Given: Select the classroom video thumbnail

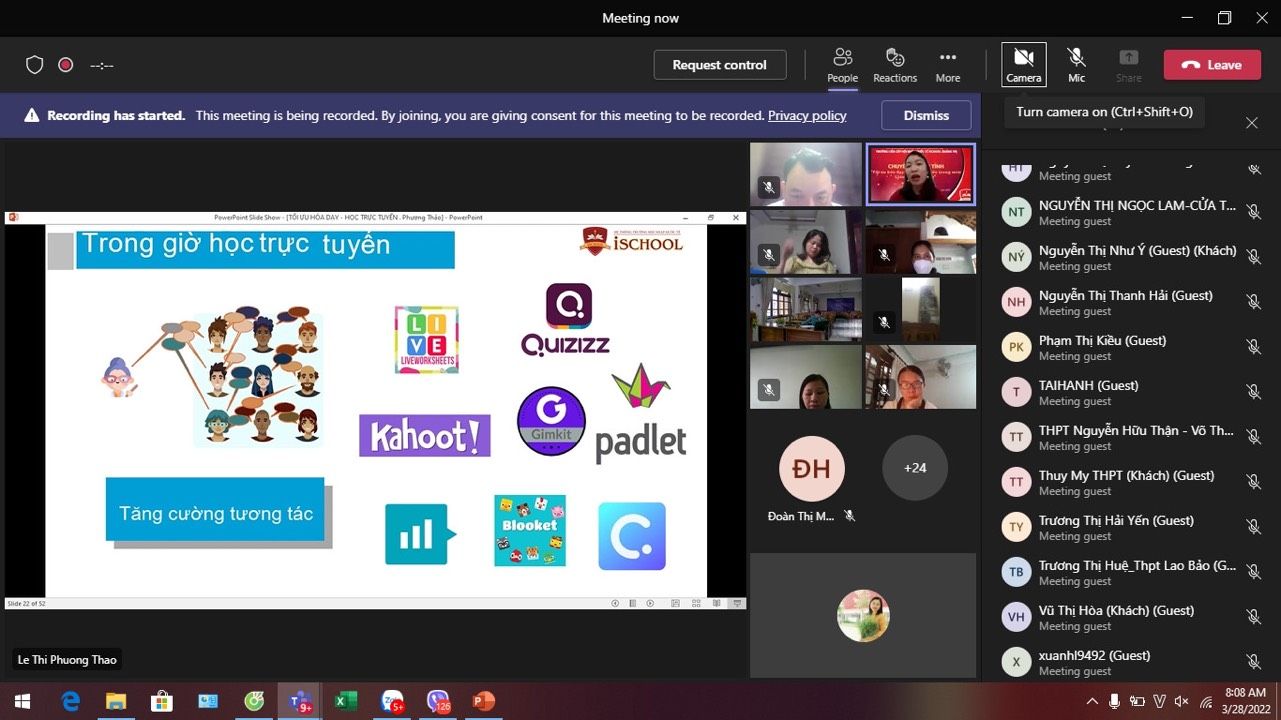Looking at the screenshot, I should (806, 309).
